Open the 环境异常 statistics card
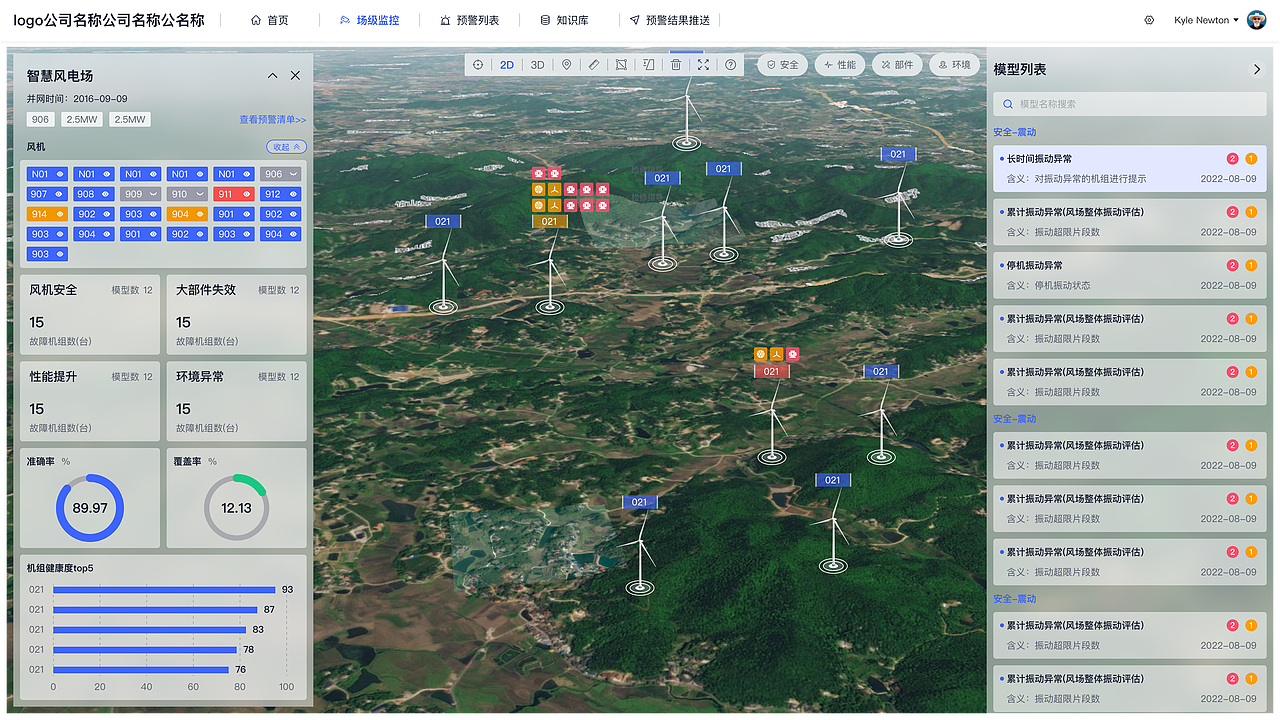1280x720 pixels. (x=236, y=402)
